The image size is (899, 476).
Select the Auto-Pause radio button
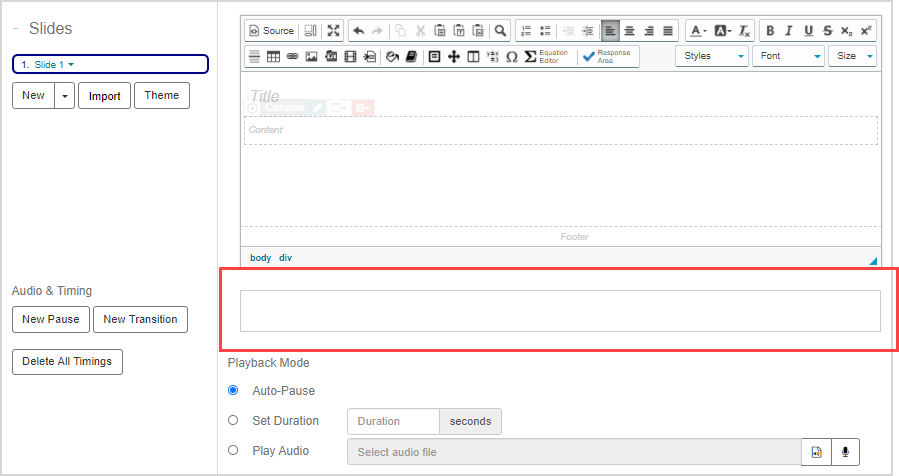point(233,390)
